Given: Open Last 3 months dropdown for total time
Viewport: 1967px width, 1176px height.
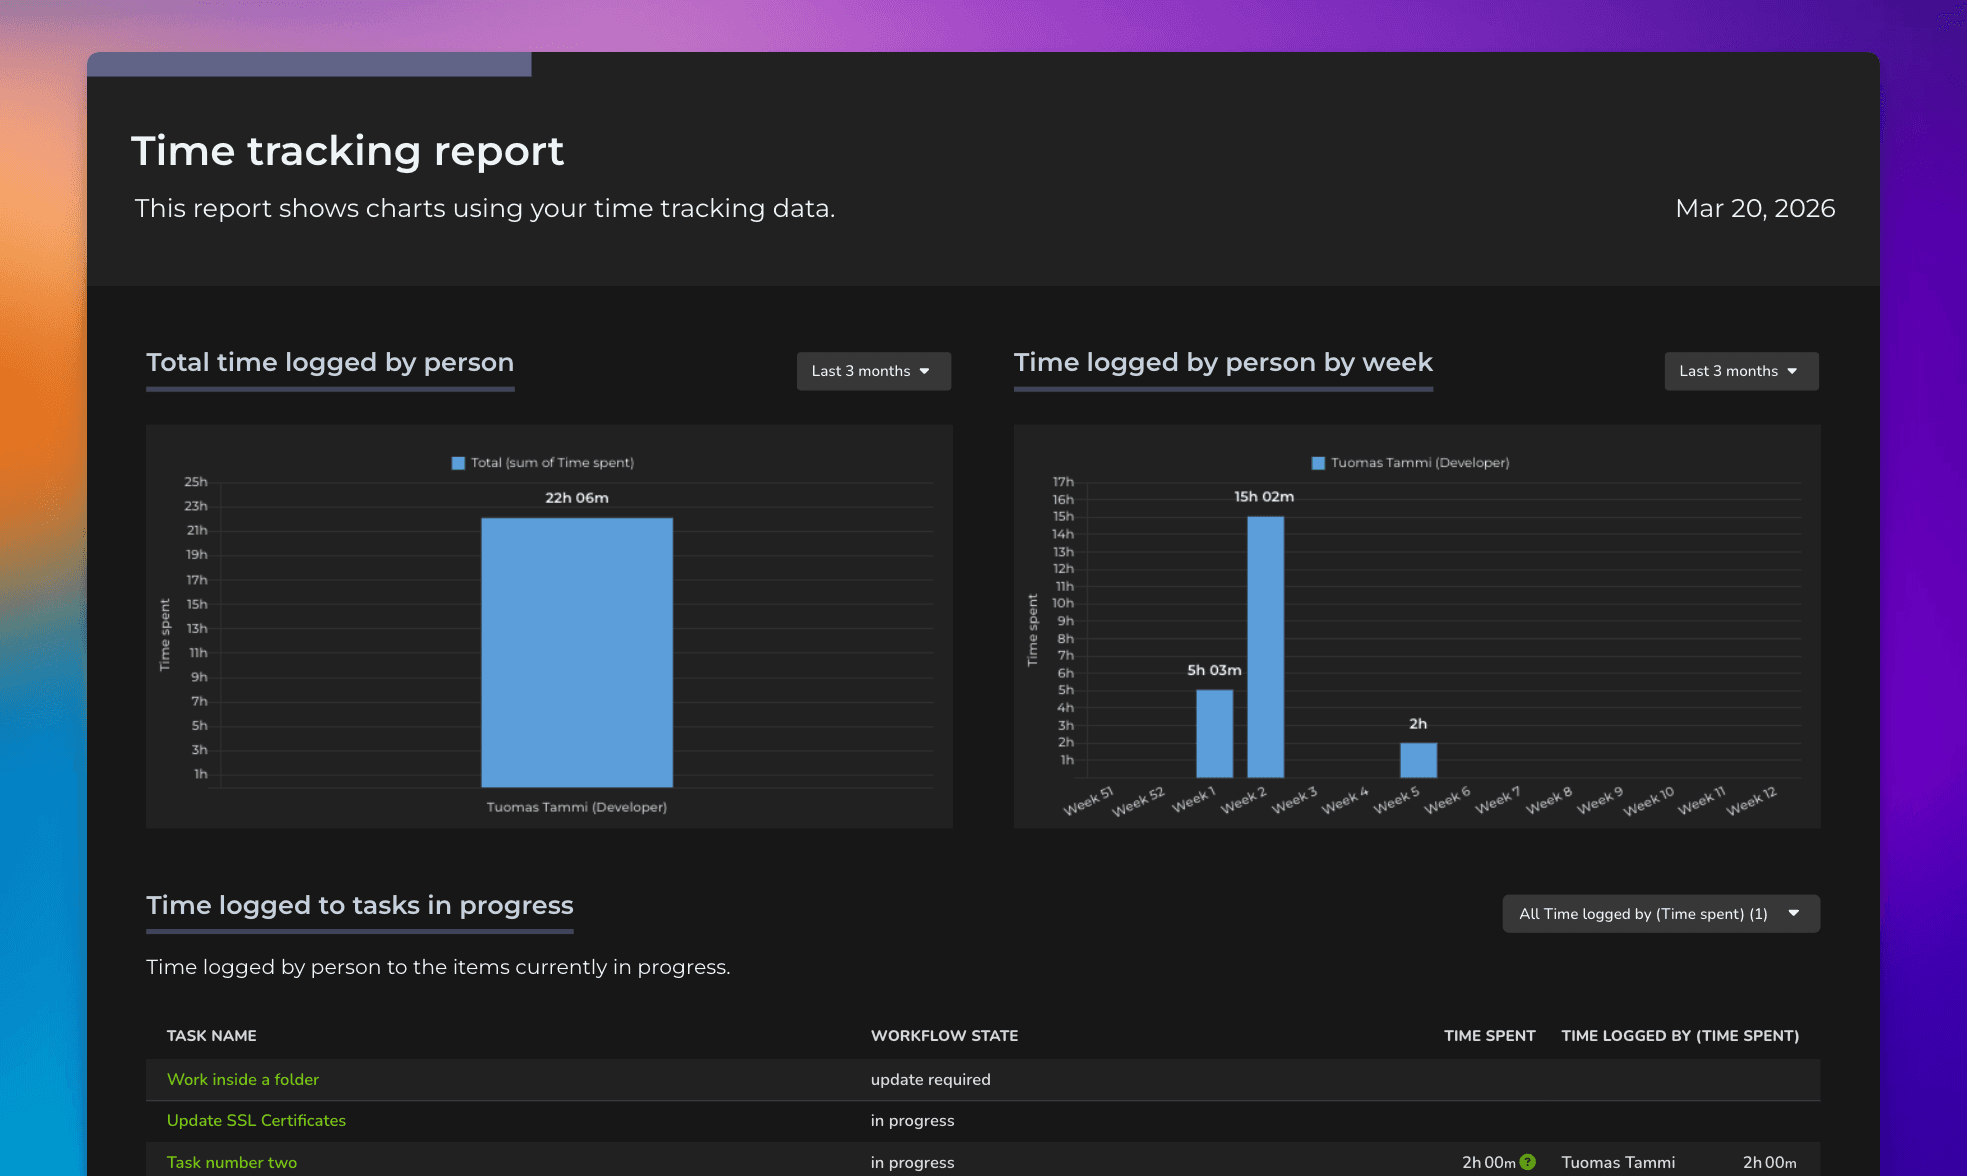Looking at the screenshot, I should coord(873,371).
